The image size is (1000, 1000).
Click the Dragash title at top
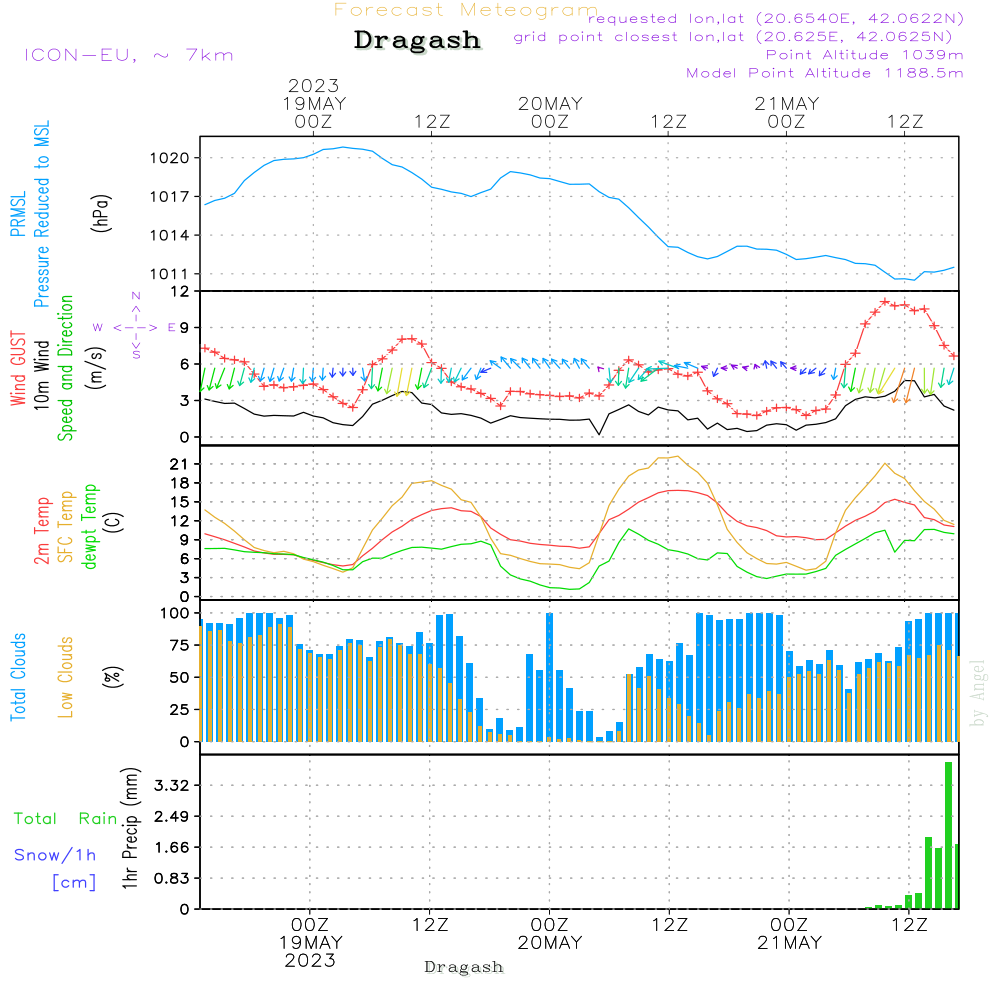(x=417, y=41)
